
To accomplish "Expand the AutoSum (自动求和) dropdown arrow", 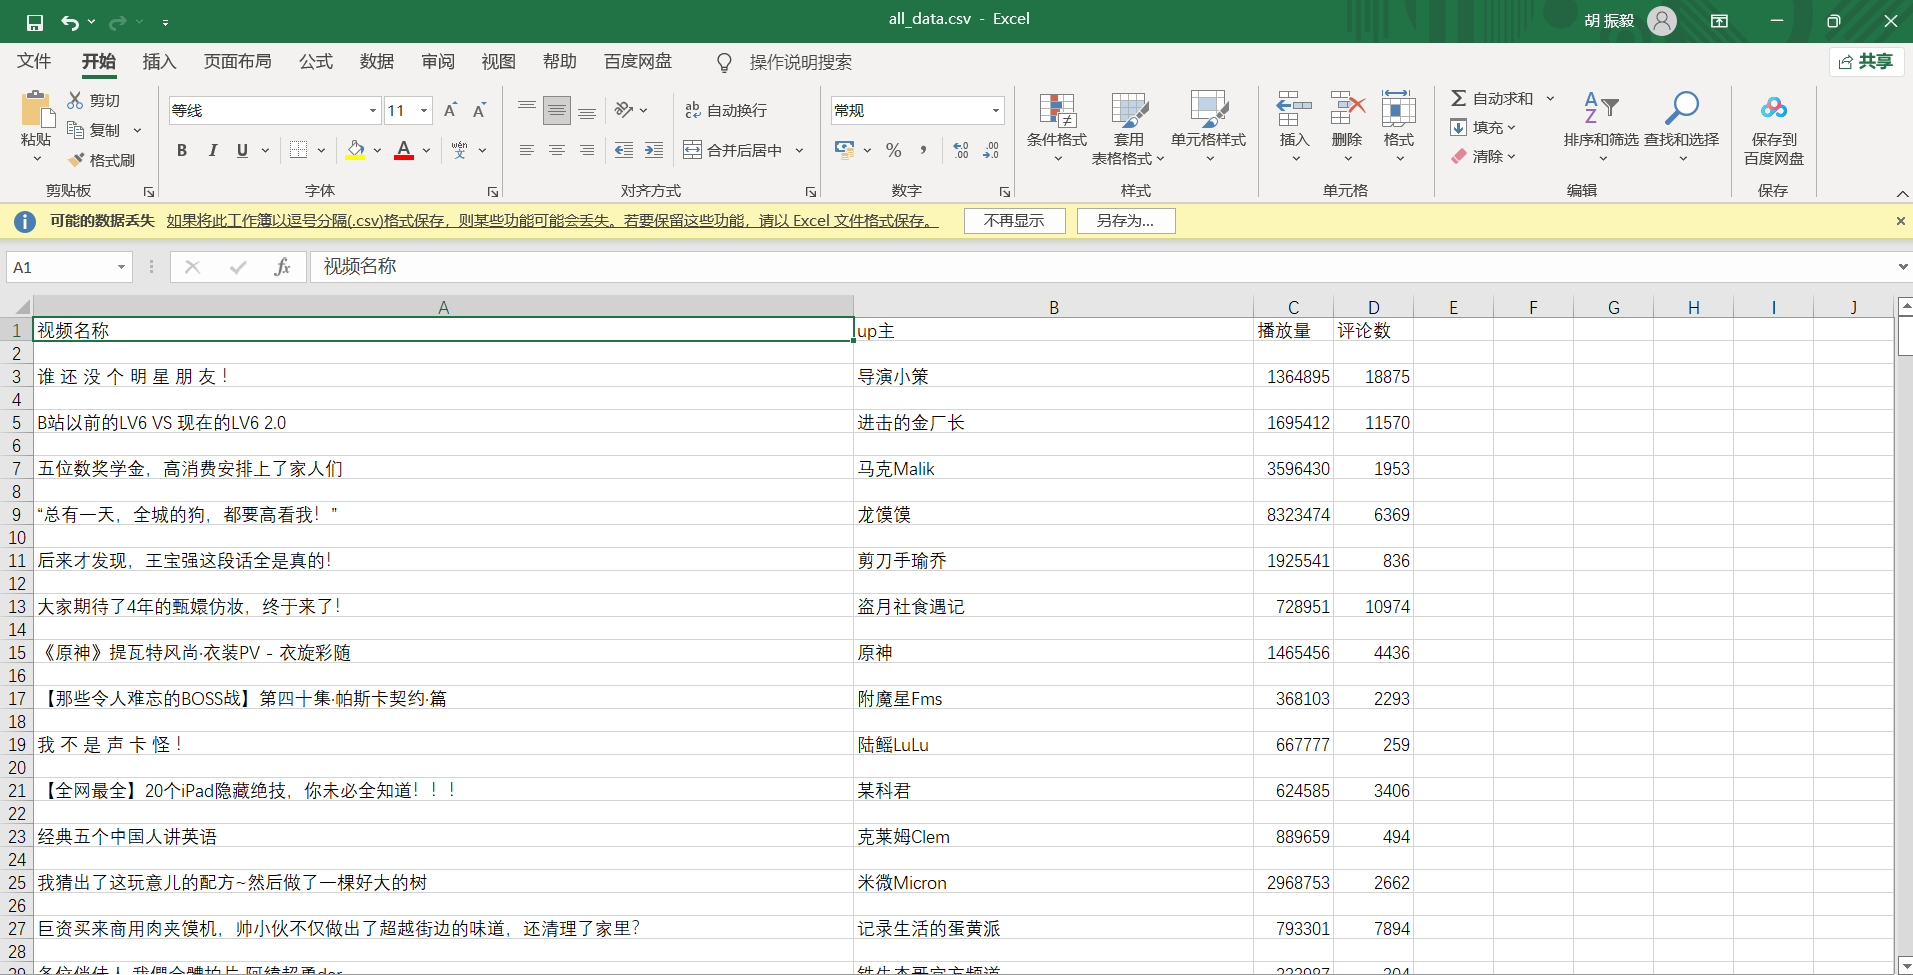I will pos(1550,98).
